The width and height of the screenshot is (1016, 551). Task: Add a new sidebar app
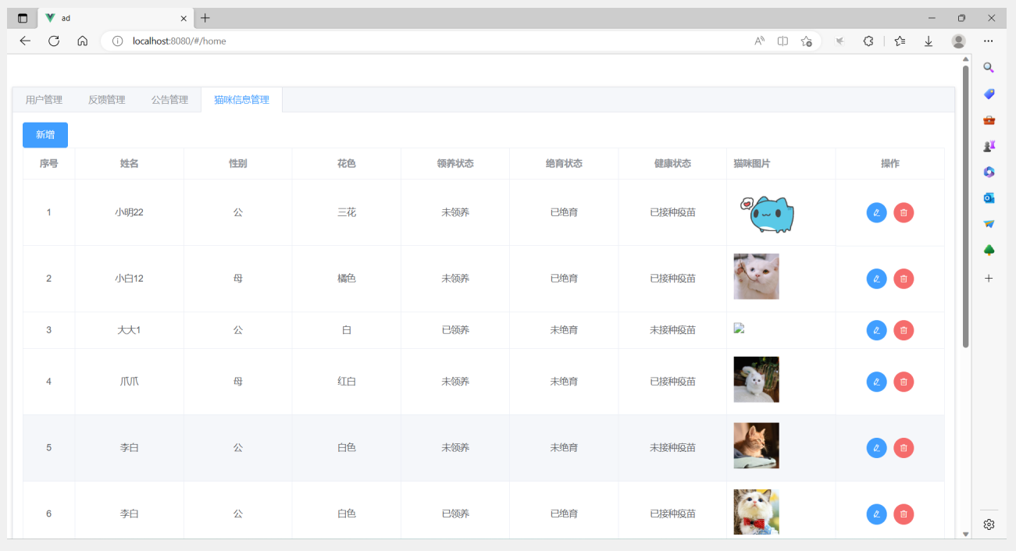(x=989, y=278)
